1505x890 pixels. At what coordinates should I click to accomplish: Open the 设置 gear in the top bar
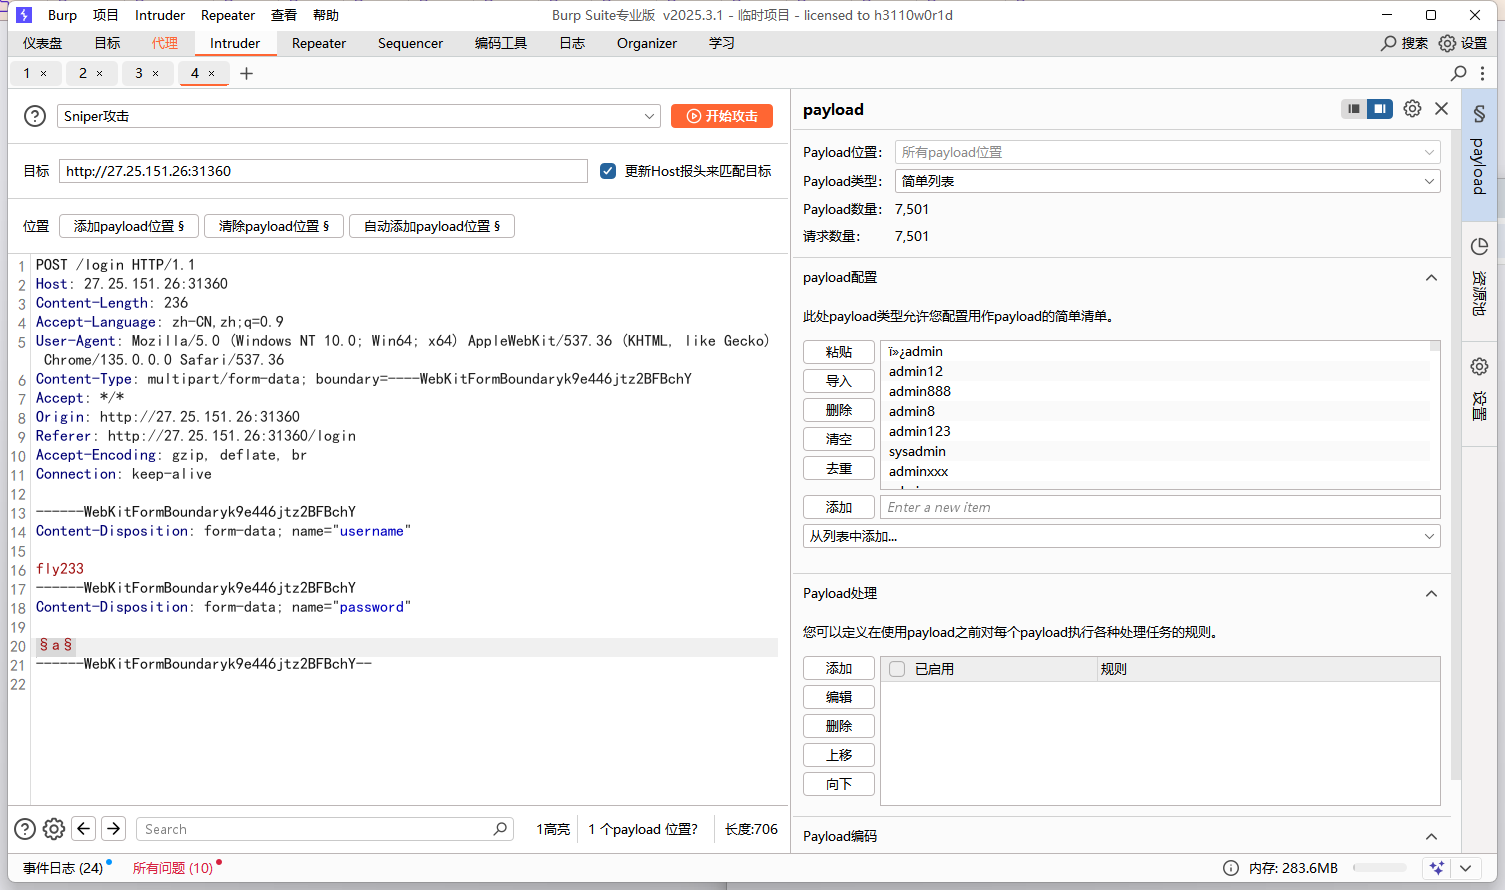coord(1447,43)
